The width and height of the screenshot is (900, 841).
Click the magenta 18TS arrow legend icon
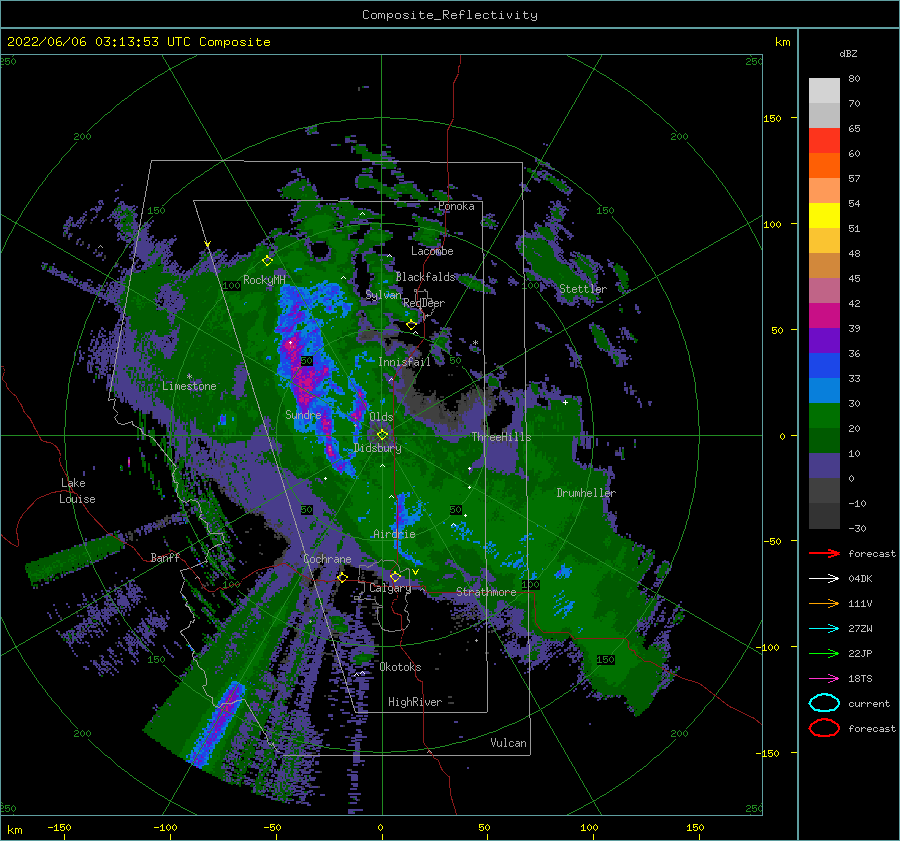[824, 679]
